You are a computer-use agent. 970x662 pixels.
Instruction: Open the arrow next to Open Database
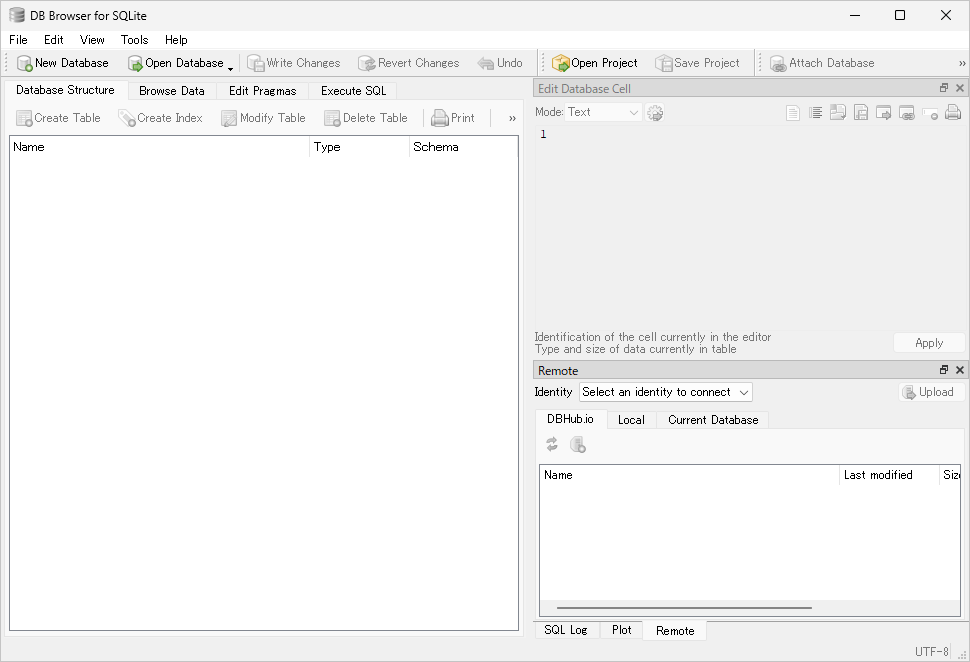(x=231, y=66)
